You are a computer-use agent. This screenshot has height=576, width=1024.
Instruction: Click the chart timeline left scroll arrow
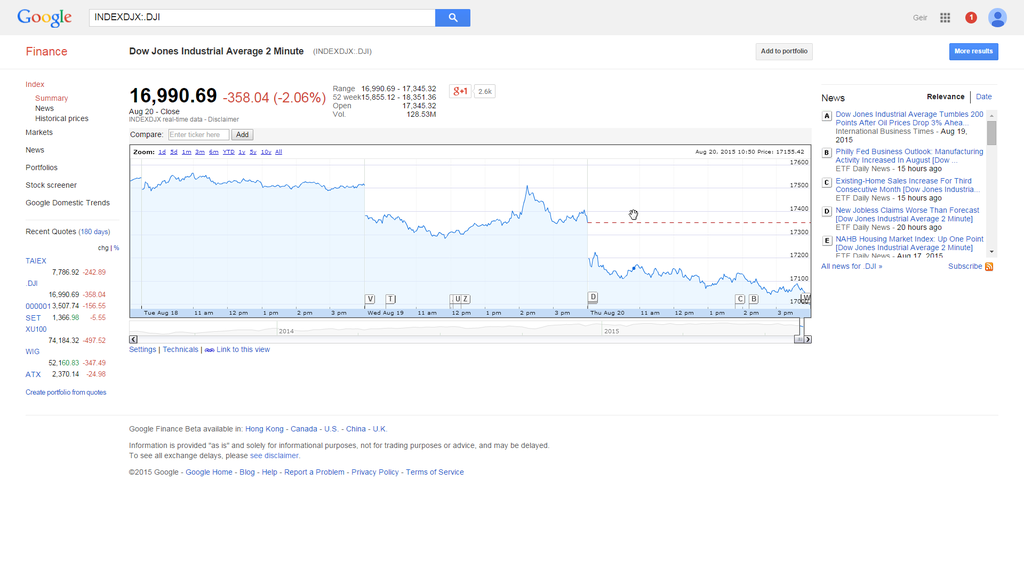click(x=133, y=340)
